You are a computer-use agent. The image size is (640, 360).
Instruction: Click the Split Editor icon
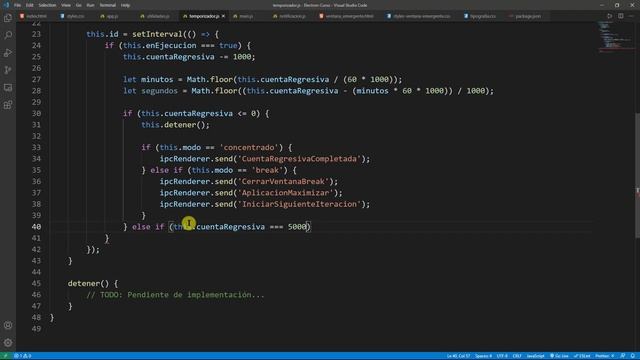click(x=620, y=16)
